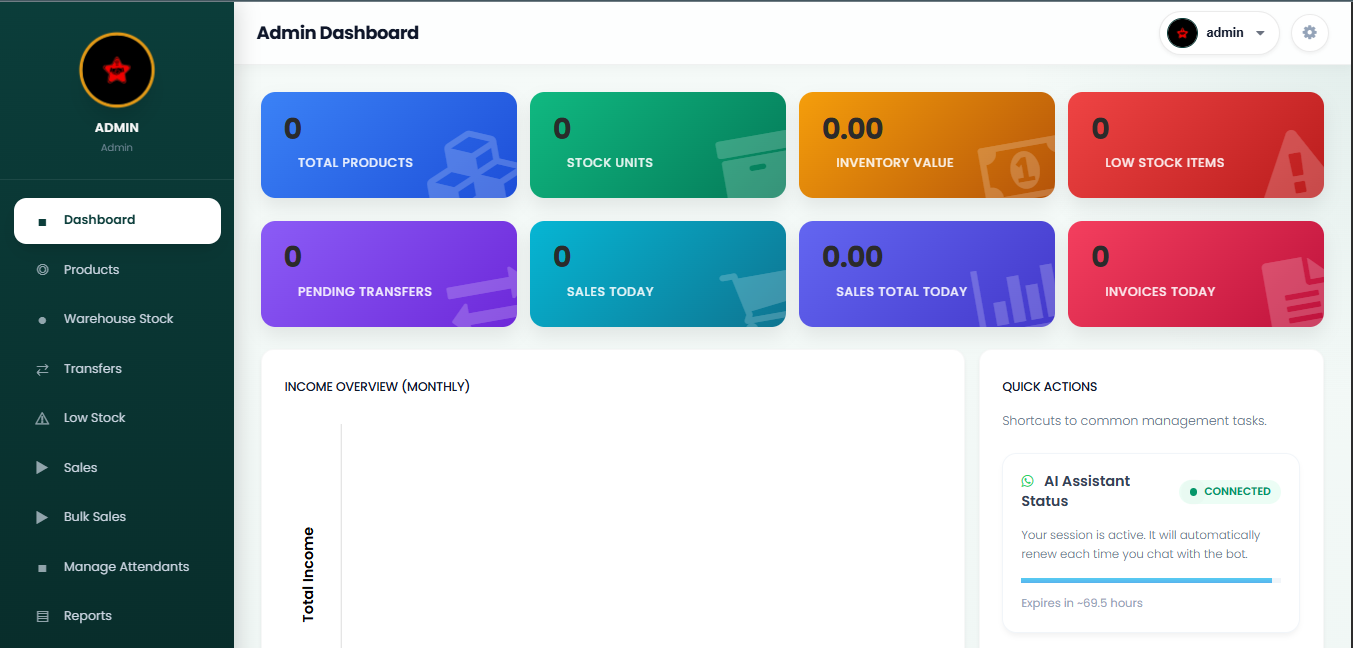
Task: Open the Pending Transfers card
Action: point(389,274)
